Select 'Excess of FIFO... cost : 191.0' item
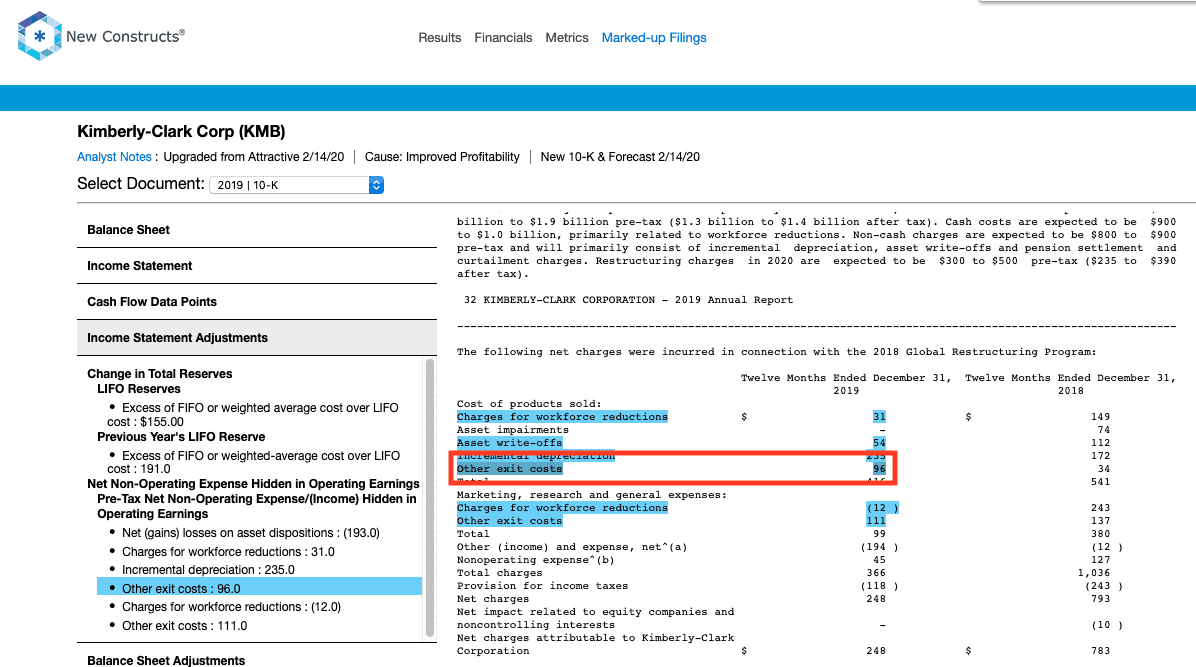 (253, 462)
